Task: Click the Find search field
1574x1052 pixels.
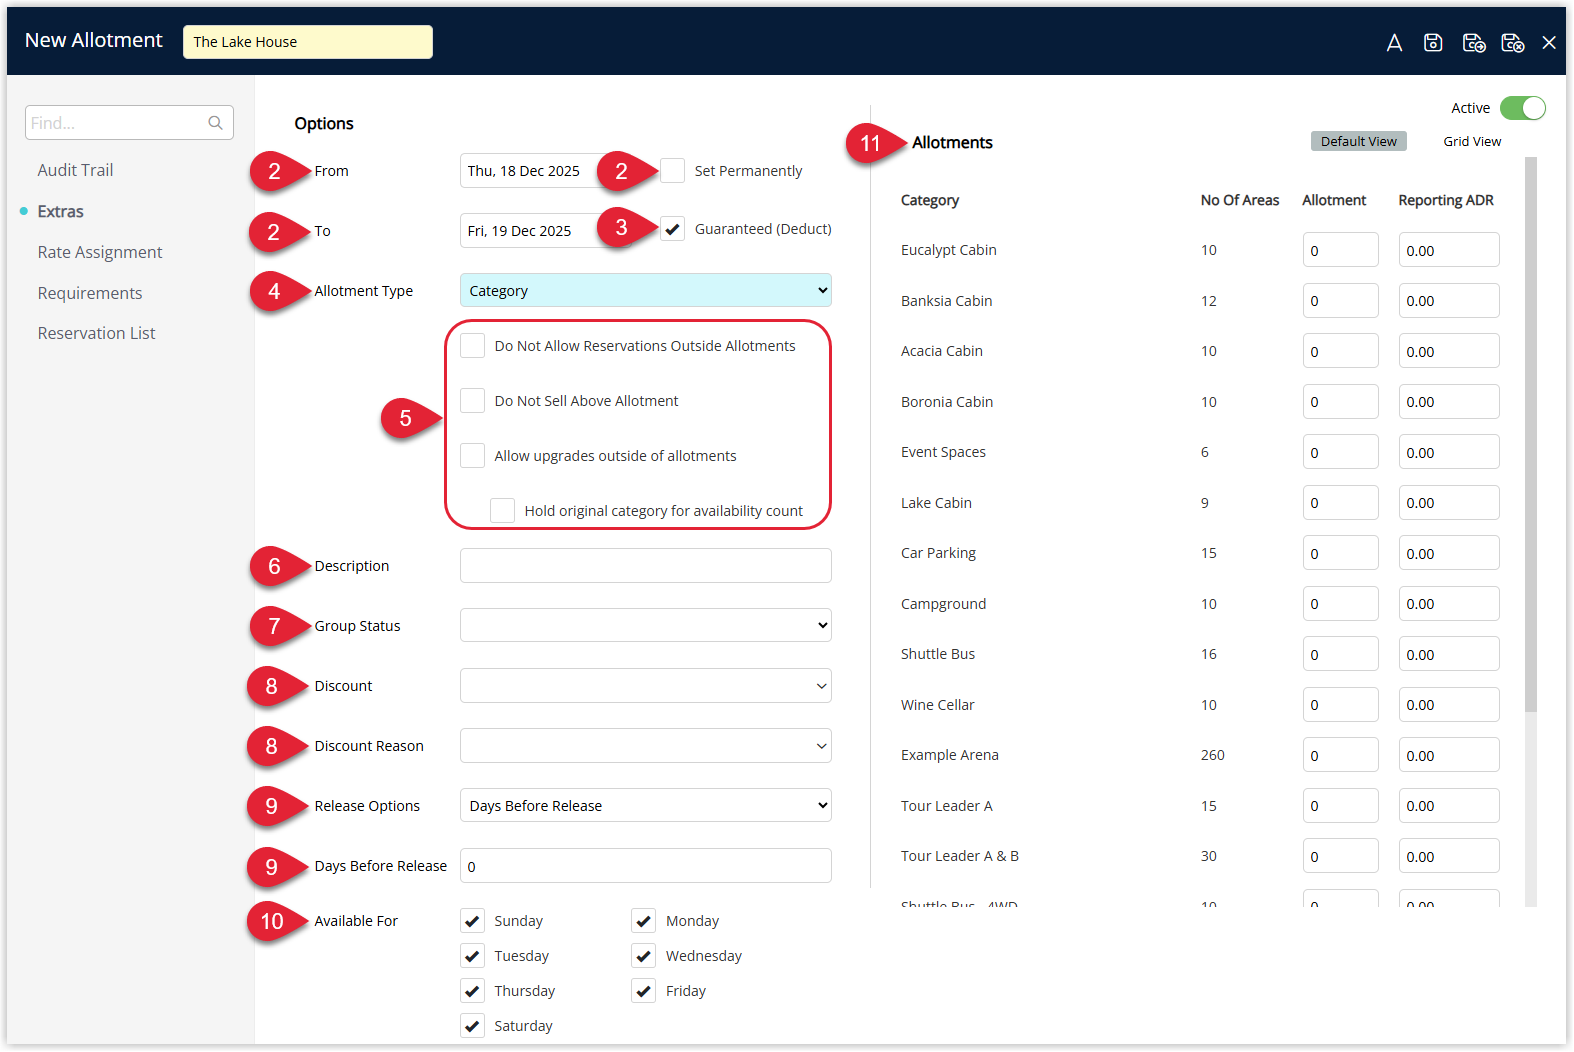Action: click(x=129, y=123)
